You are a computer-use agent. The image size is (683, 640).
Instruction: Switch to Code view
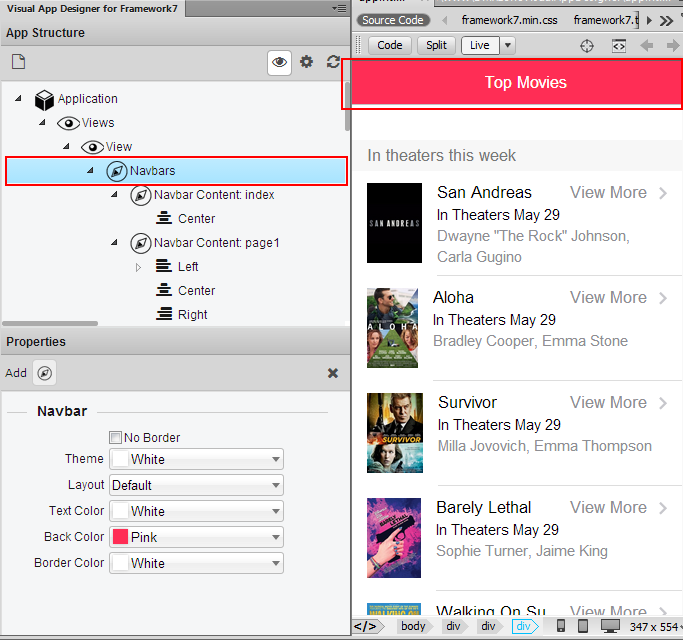coord(390,45)
